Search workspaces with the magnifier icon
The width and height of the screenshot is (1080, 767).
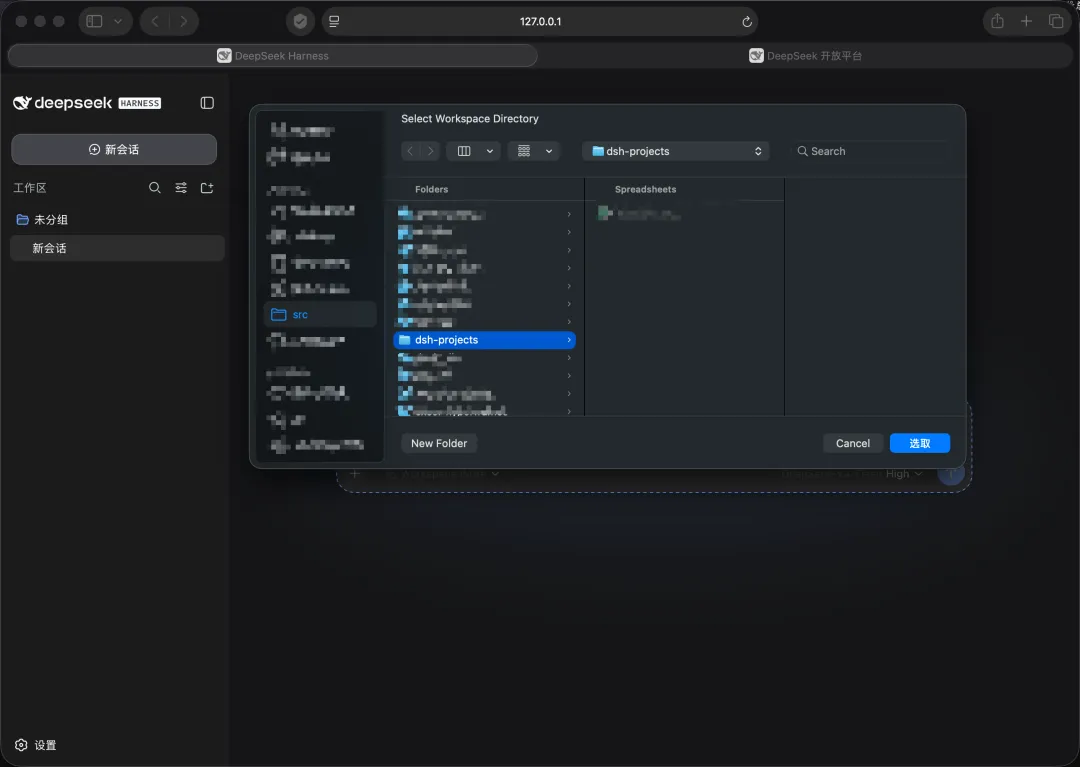tap(154, 188)
